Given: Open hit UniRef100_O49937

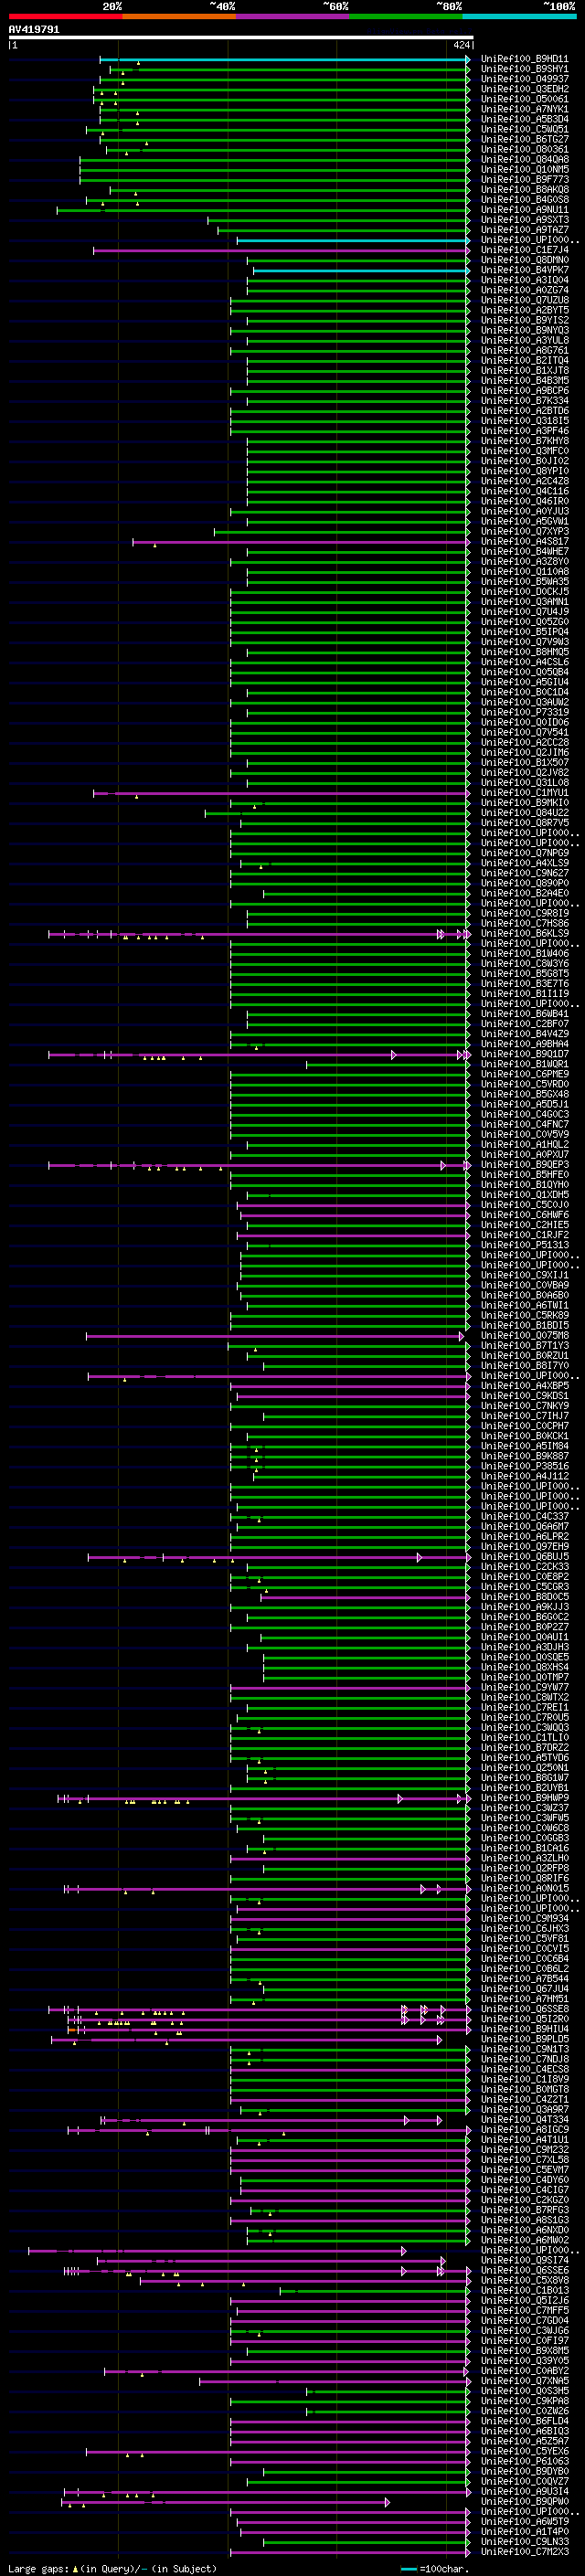Looking at the screenshot, I should [524, 79].
